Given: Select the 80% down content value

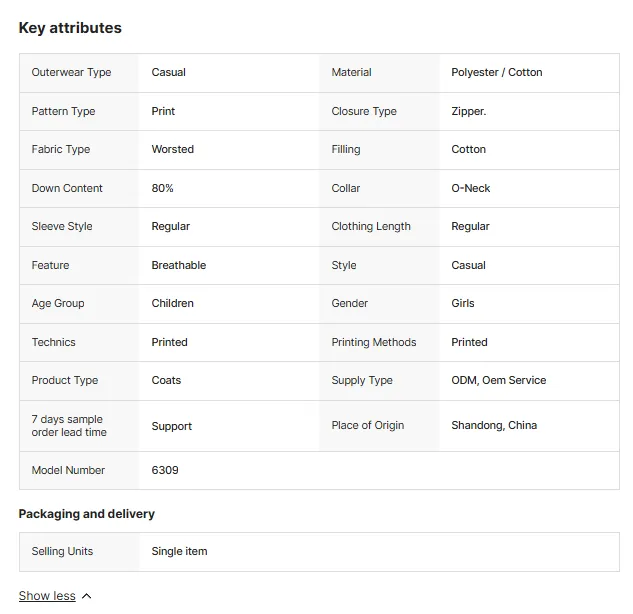Looking at the screenshot, I should 162,188.
